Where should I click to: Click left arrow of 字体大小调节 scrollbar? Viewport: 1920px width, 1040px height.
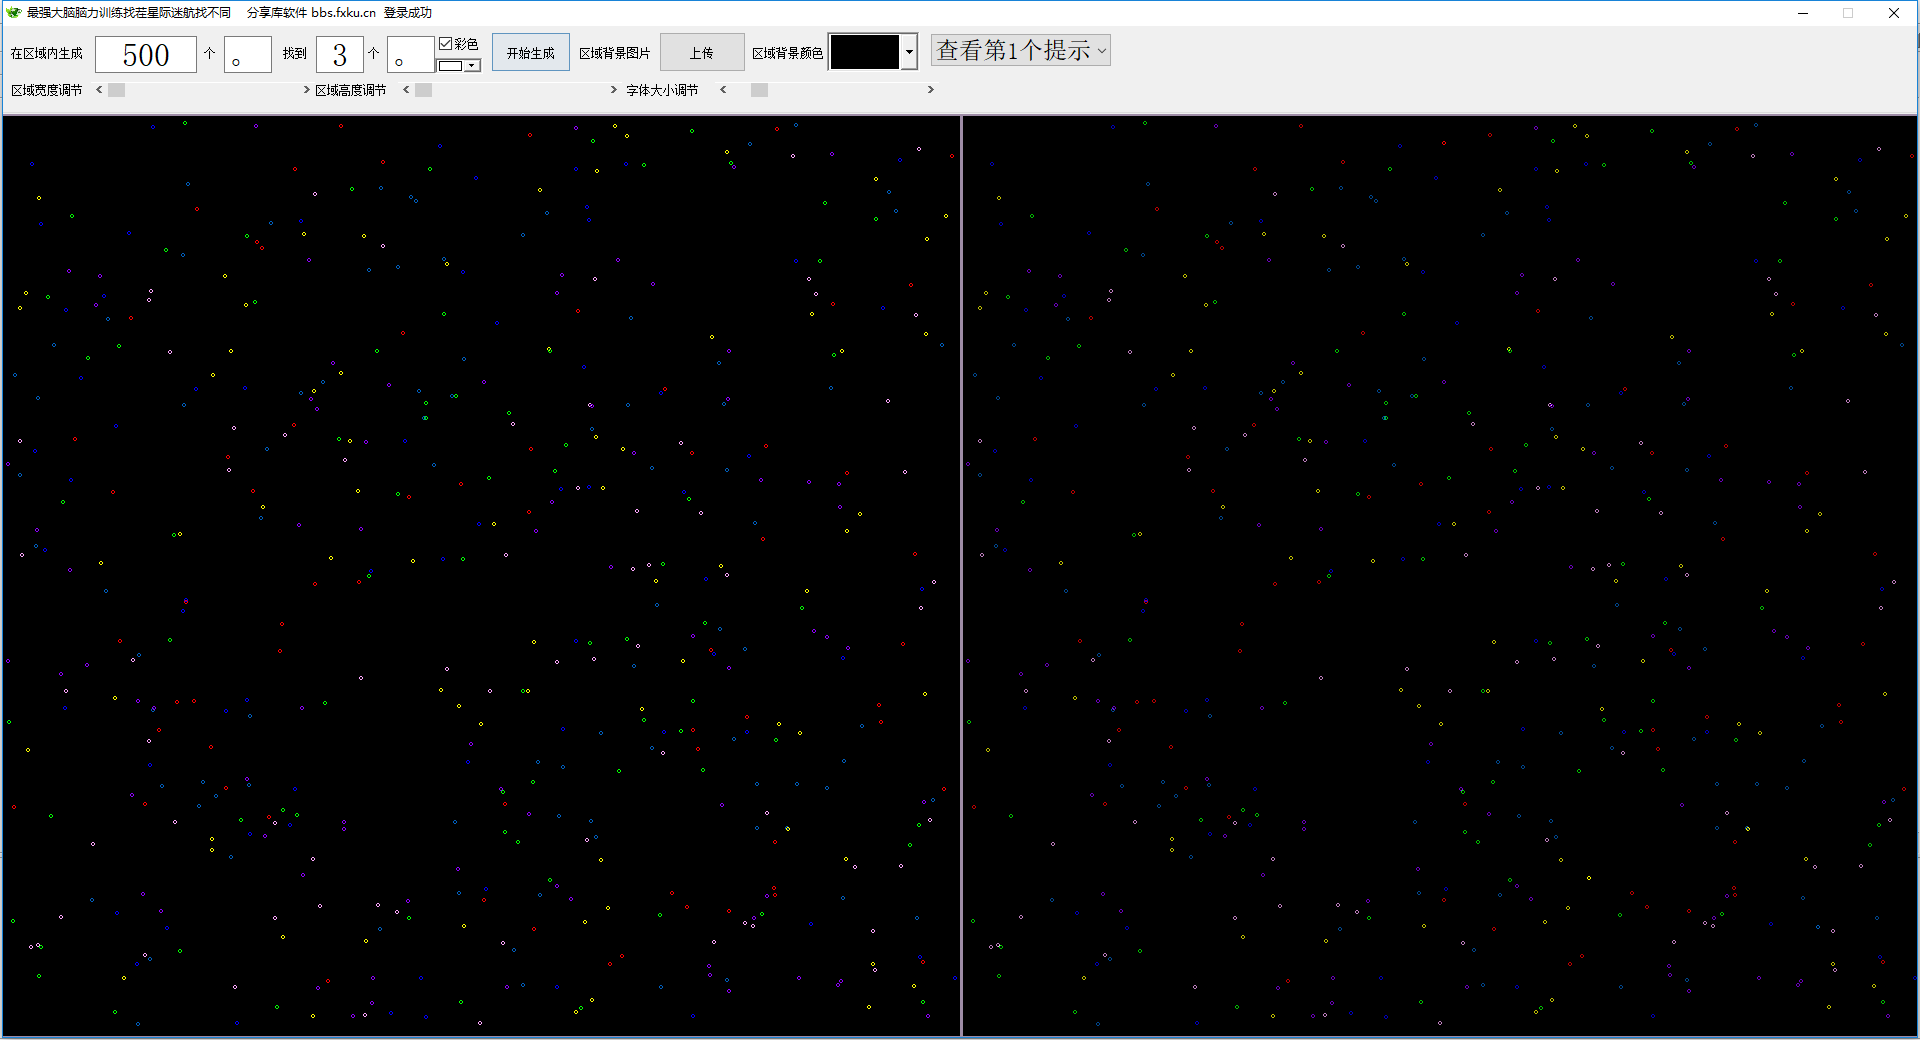click(723, 90)
